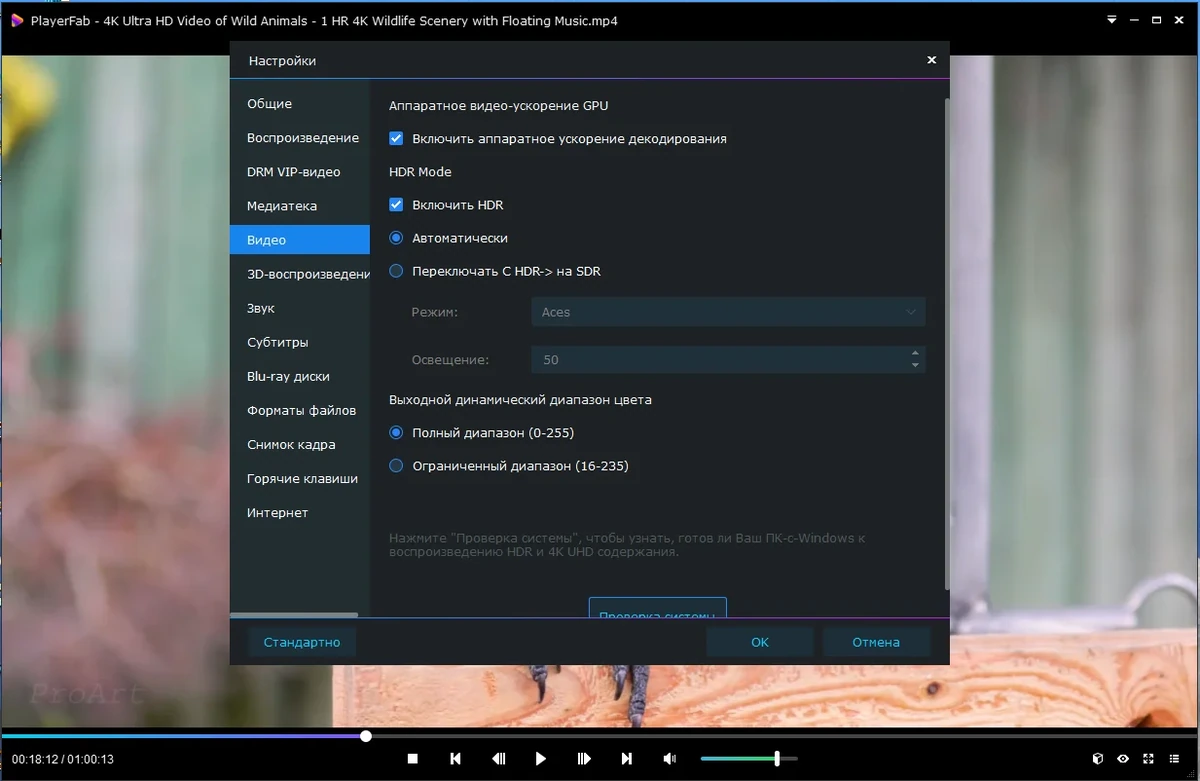
Task: Minimize the PlayerFab window
Action: 1135,20
